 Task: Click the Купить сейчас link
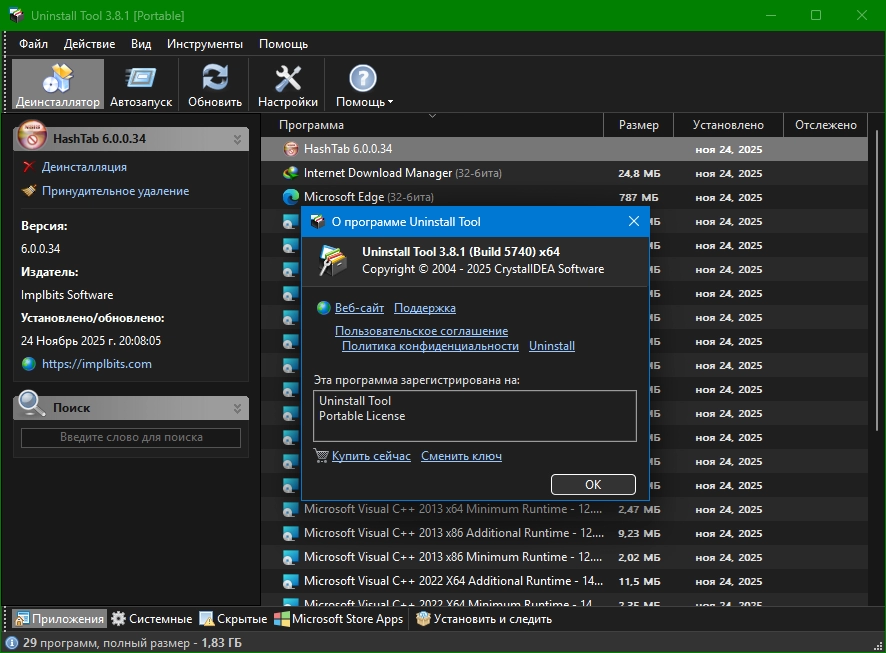pos(371,456)
